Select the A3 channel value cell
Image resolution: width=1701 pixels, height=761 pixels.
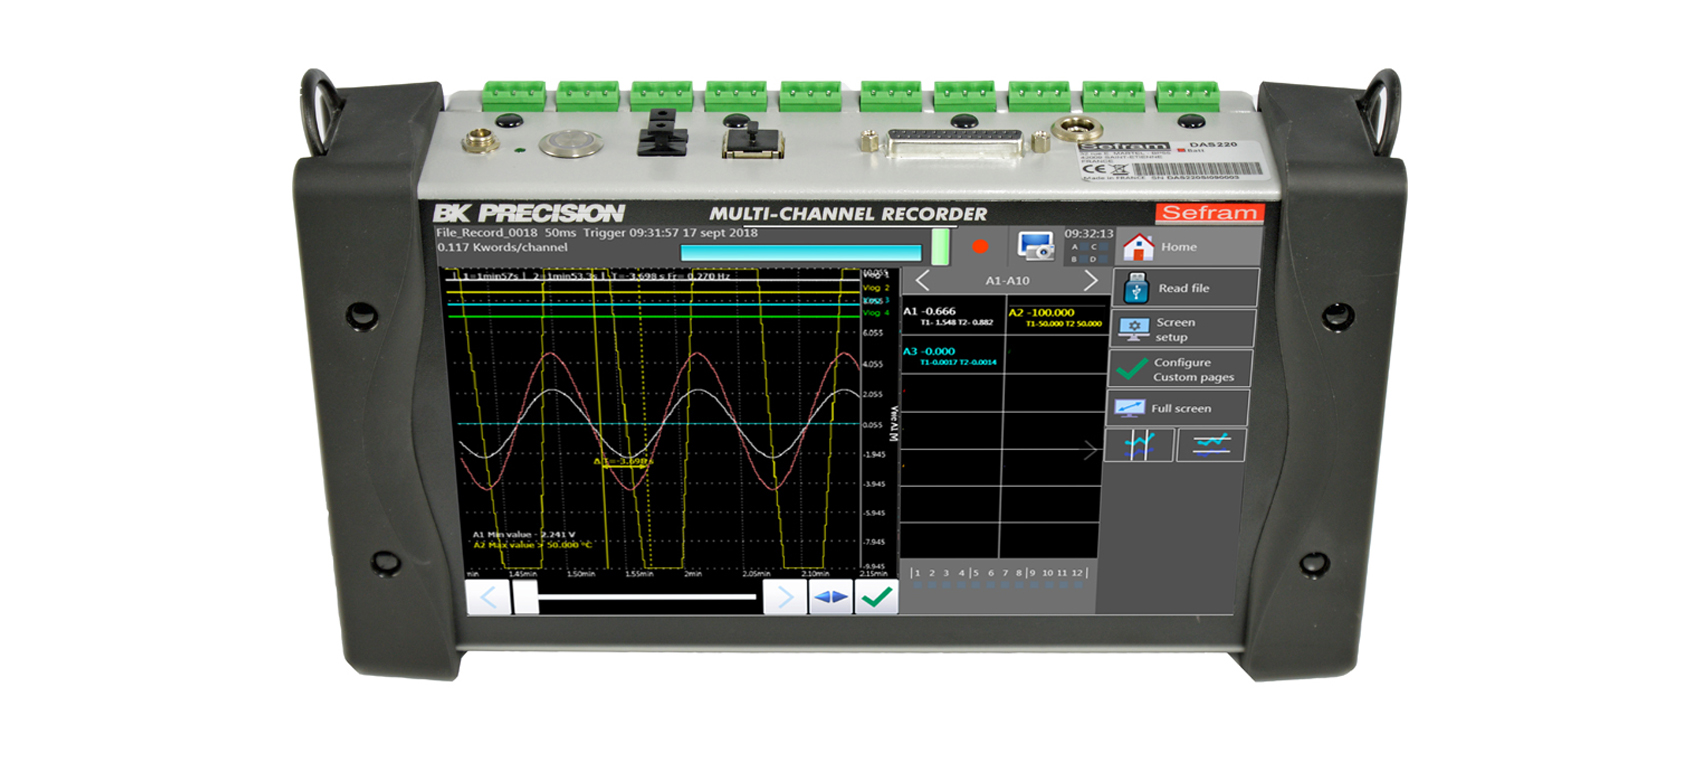coord(951,356)
